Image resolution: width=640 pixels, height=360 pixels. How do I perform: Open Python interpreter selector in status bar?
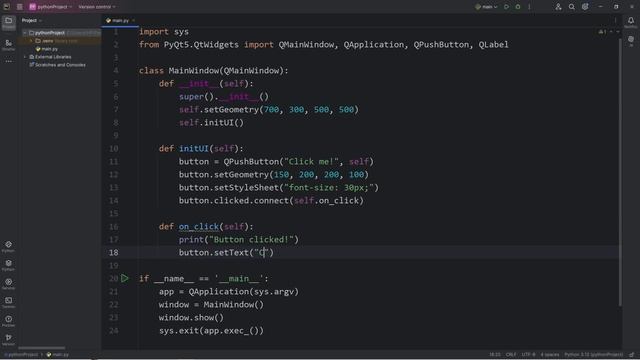[593, 355]
